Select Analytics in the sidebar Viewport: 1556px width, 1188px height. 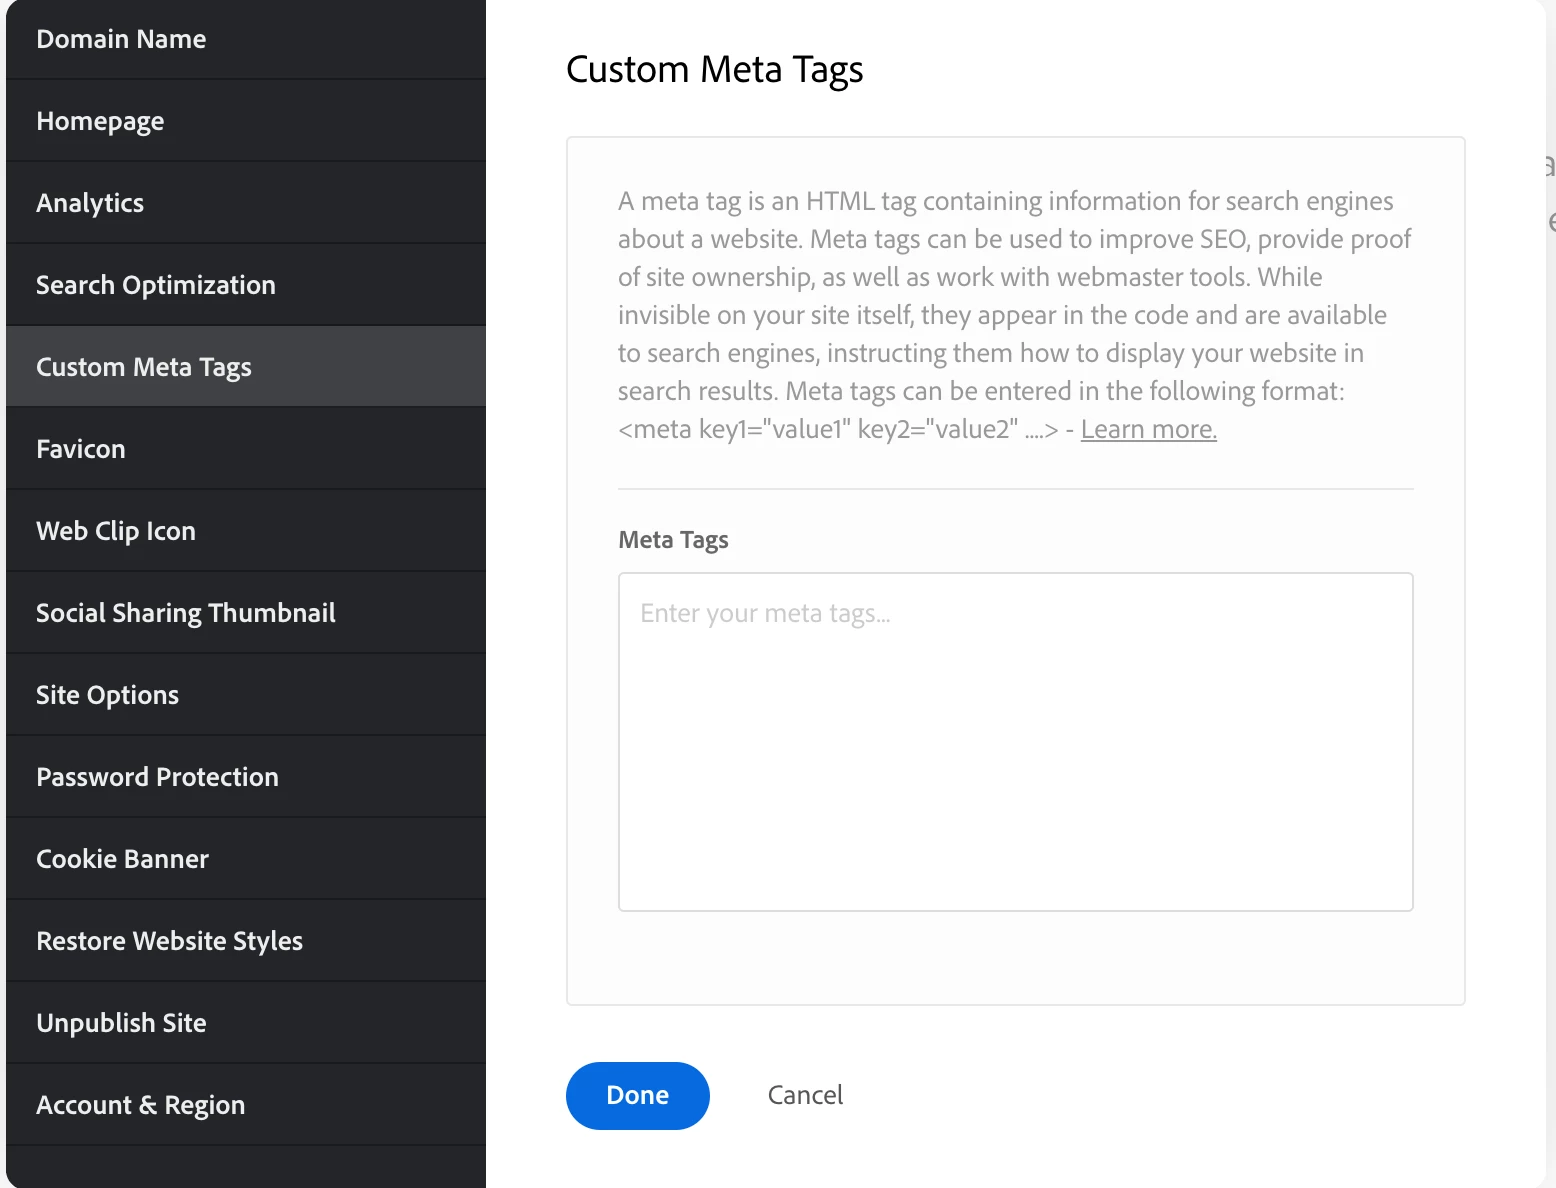pyautogui.click(x=90, y=203)
